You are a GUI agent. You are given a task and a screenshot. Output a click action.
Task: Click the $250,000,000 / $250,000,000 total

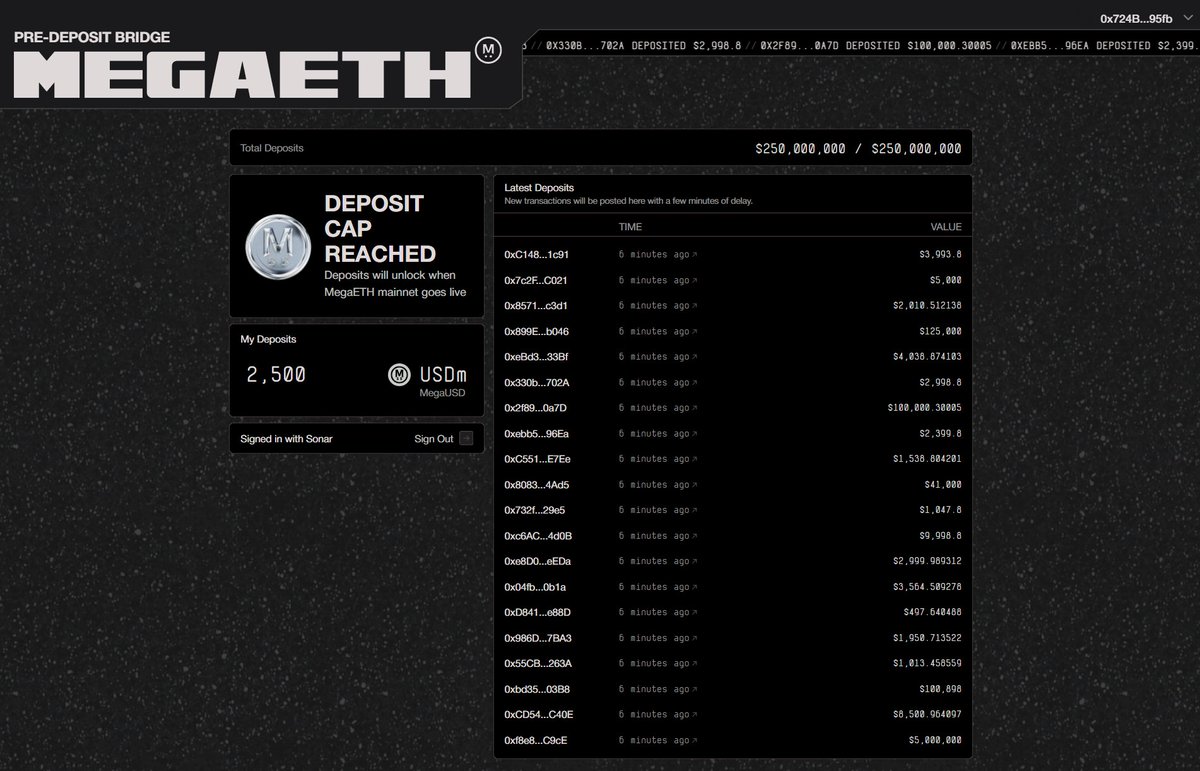pos(858,148)
